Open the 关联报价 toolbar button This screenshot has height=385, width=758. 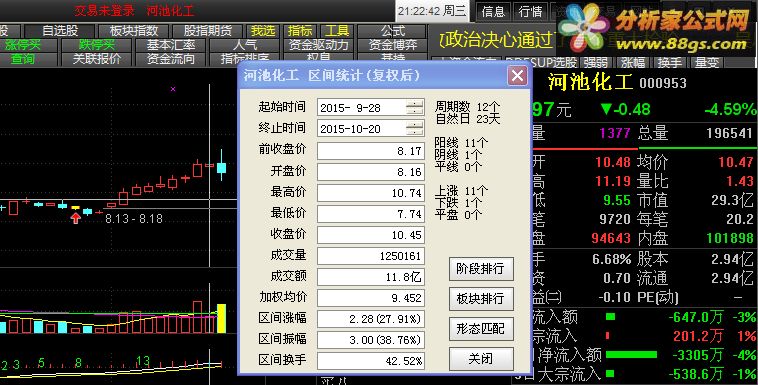click(x=97, y=59)
